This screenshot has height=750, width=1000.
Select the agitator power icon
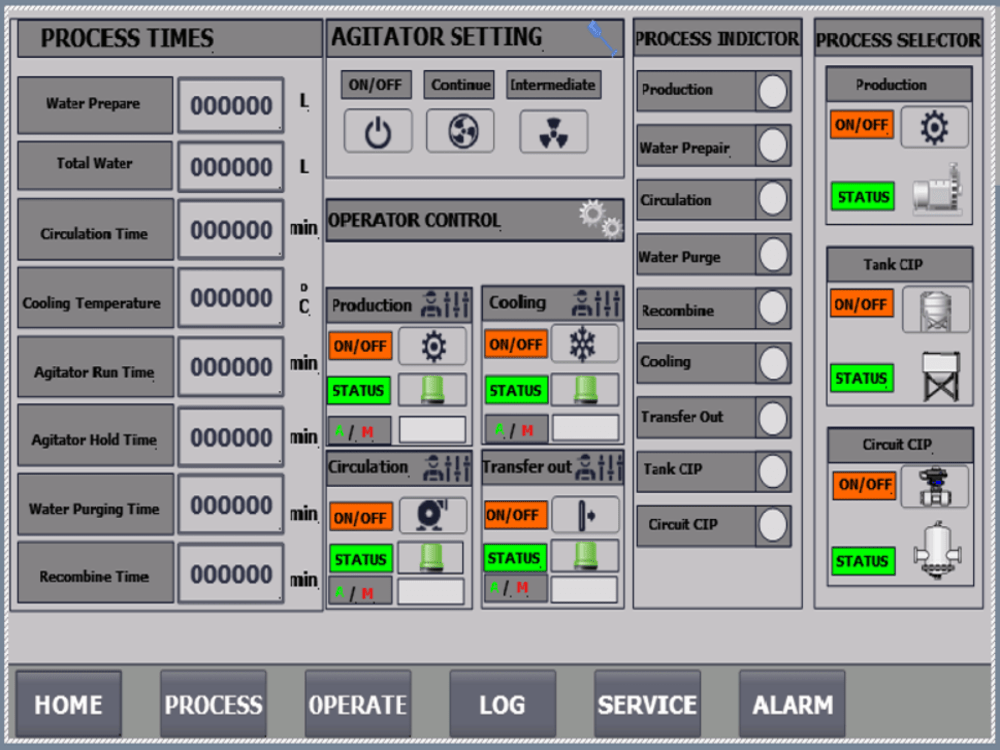pyautogui.click(x=378, y=131)
